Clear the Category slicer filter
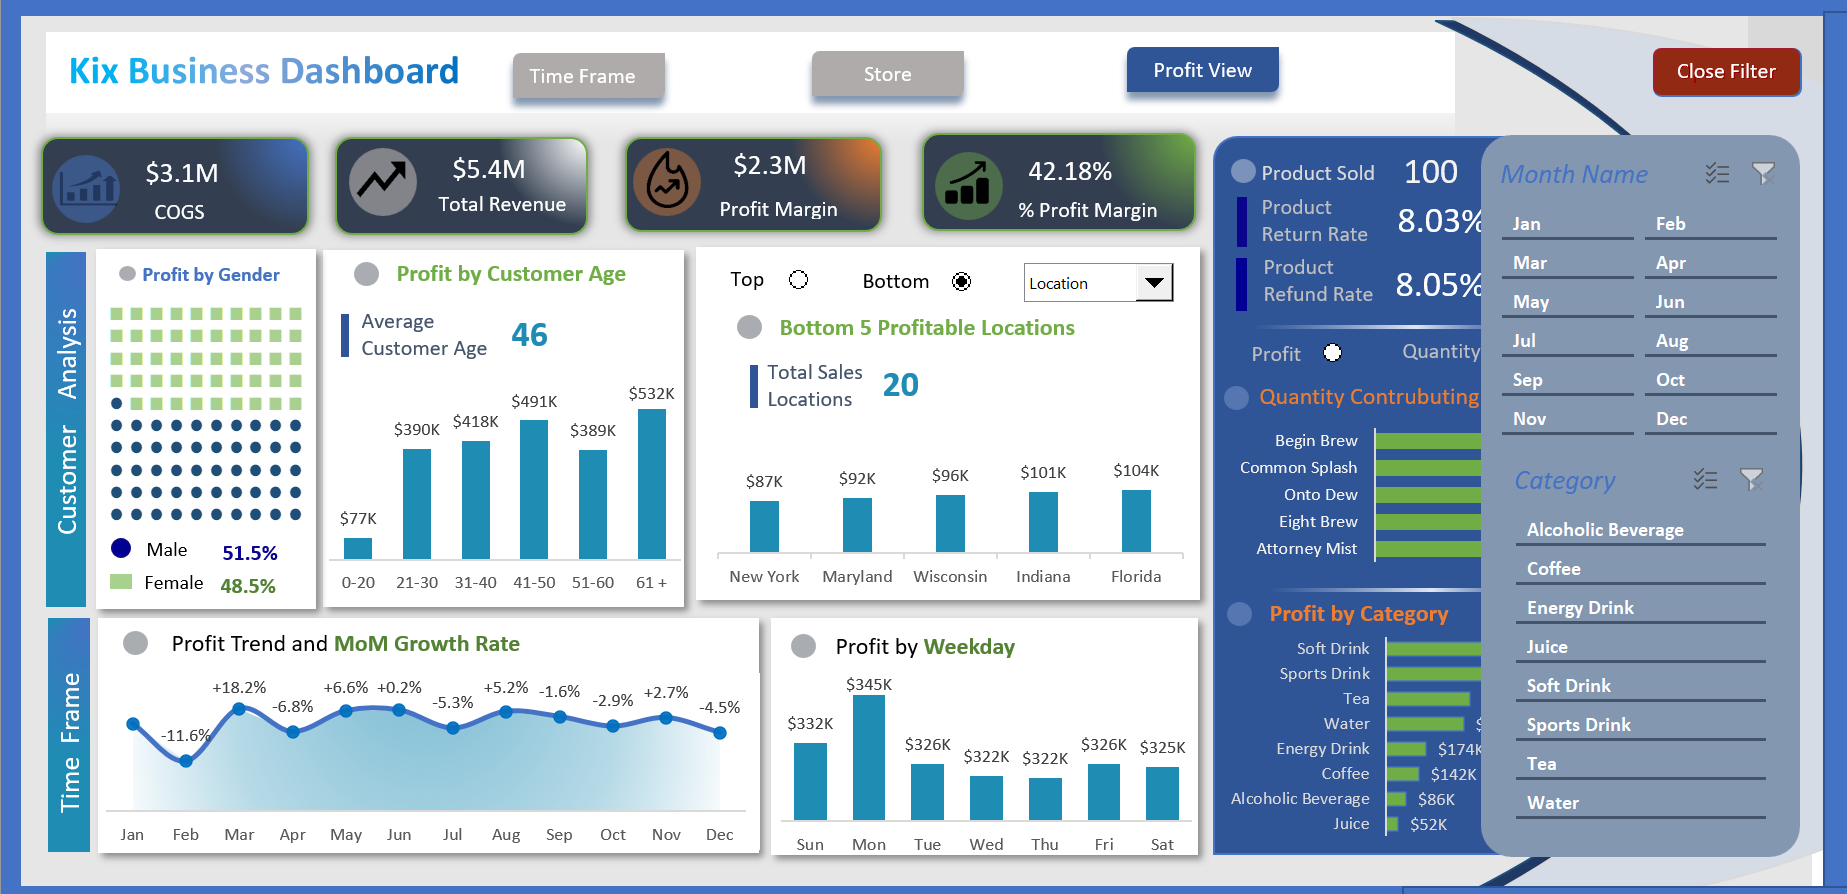The image size is (1847, 894). point(1751,480)
